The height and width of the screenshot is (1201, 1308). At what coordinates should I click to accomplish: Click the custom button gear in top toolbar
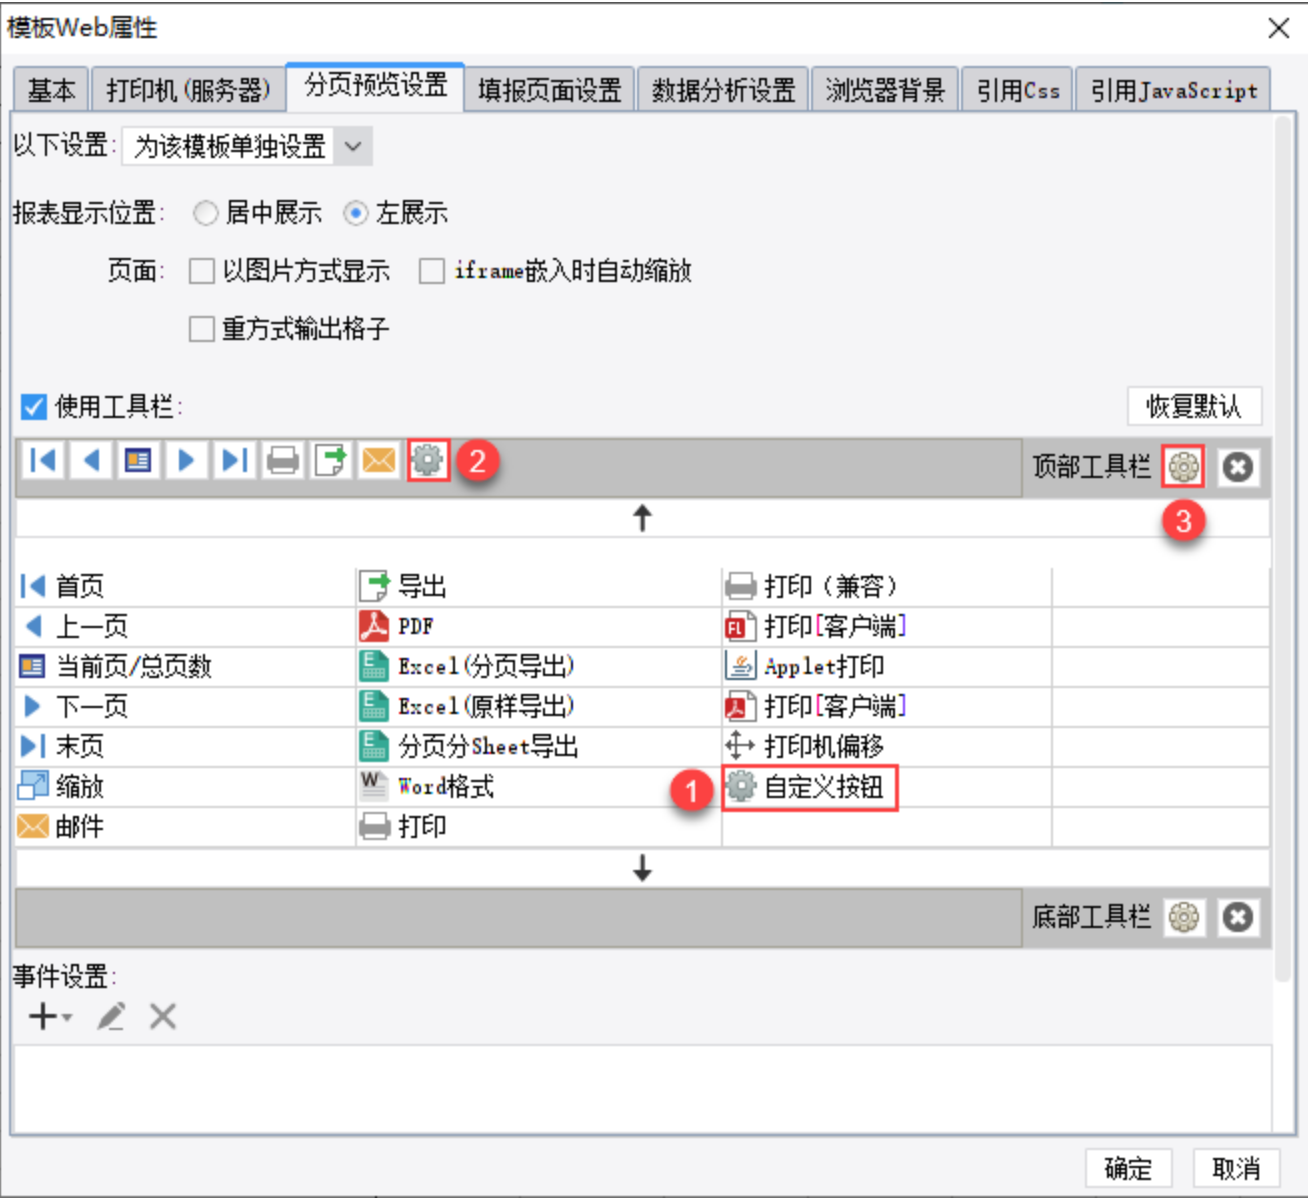428,460
